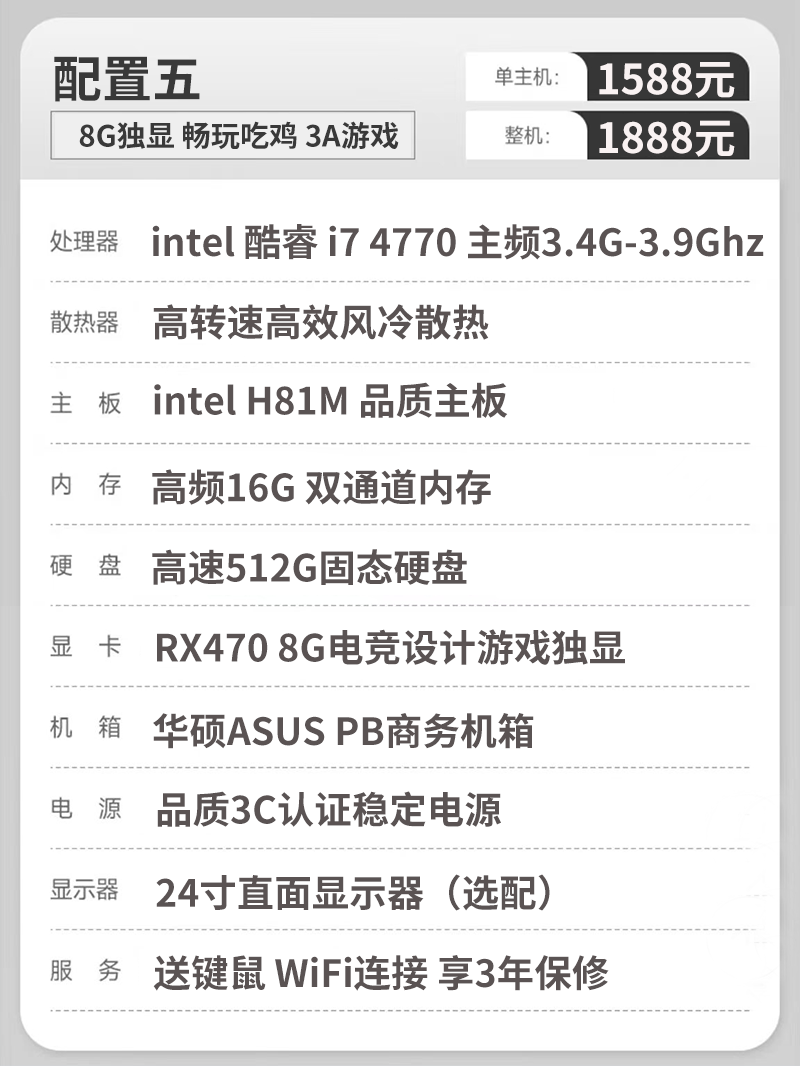The height and width of the screenshot is (1066, 800).
Task: Select the 散热器 row label
Action: (84, 322)
